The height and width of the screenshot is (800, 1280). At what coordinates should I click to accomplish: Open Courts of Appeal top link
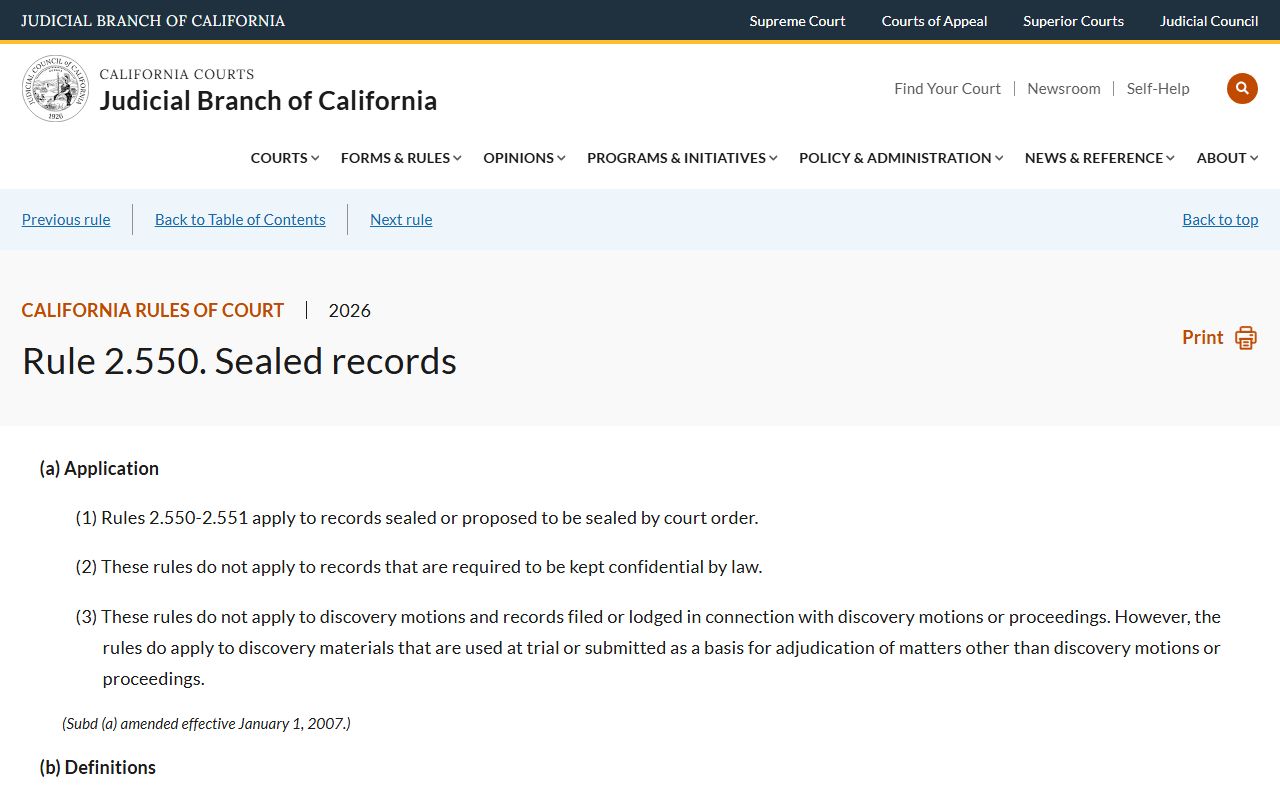[934, 21]
